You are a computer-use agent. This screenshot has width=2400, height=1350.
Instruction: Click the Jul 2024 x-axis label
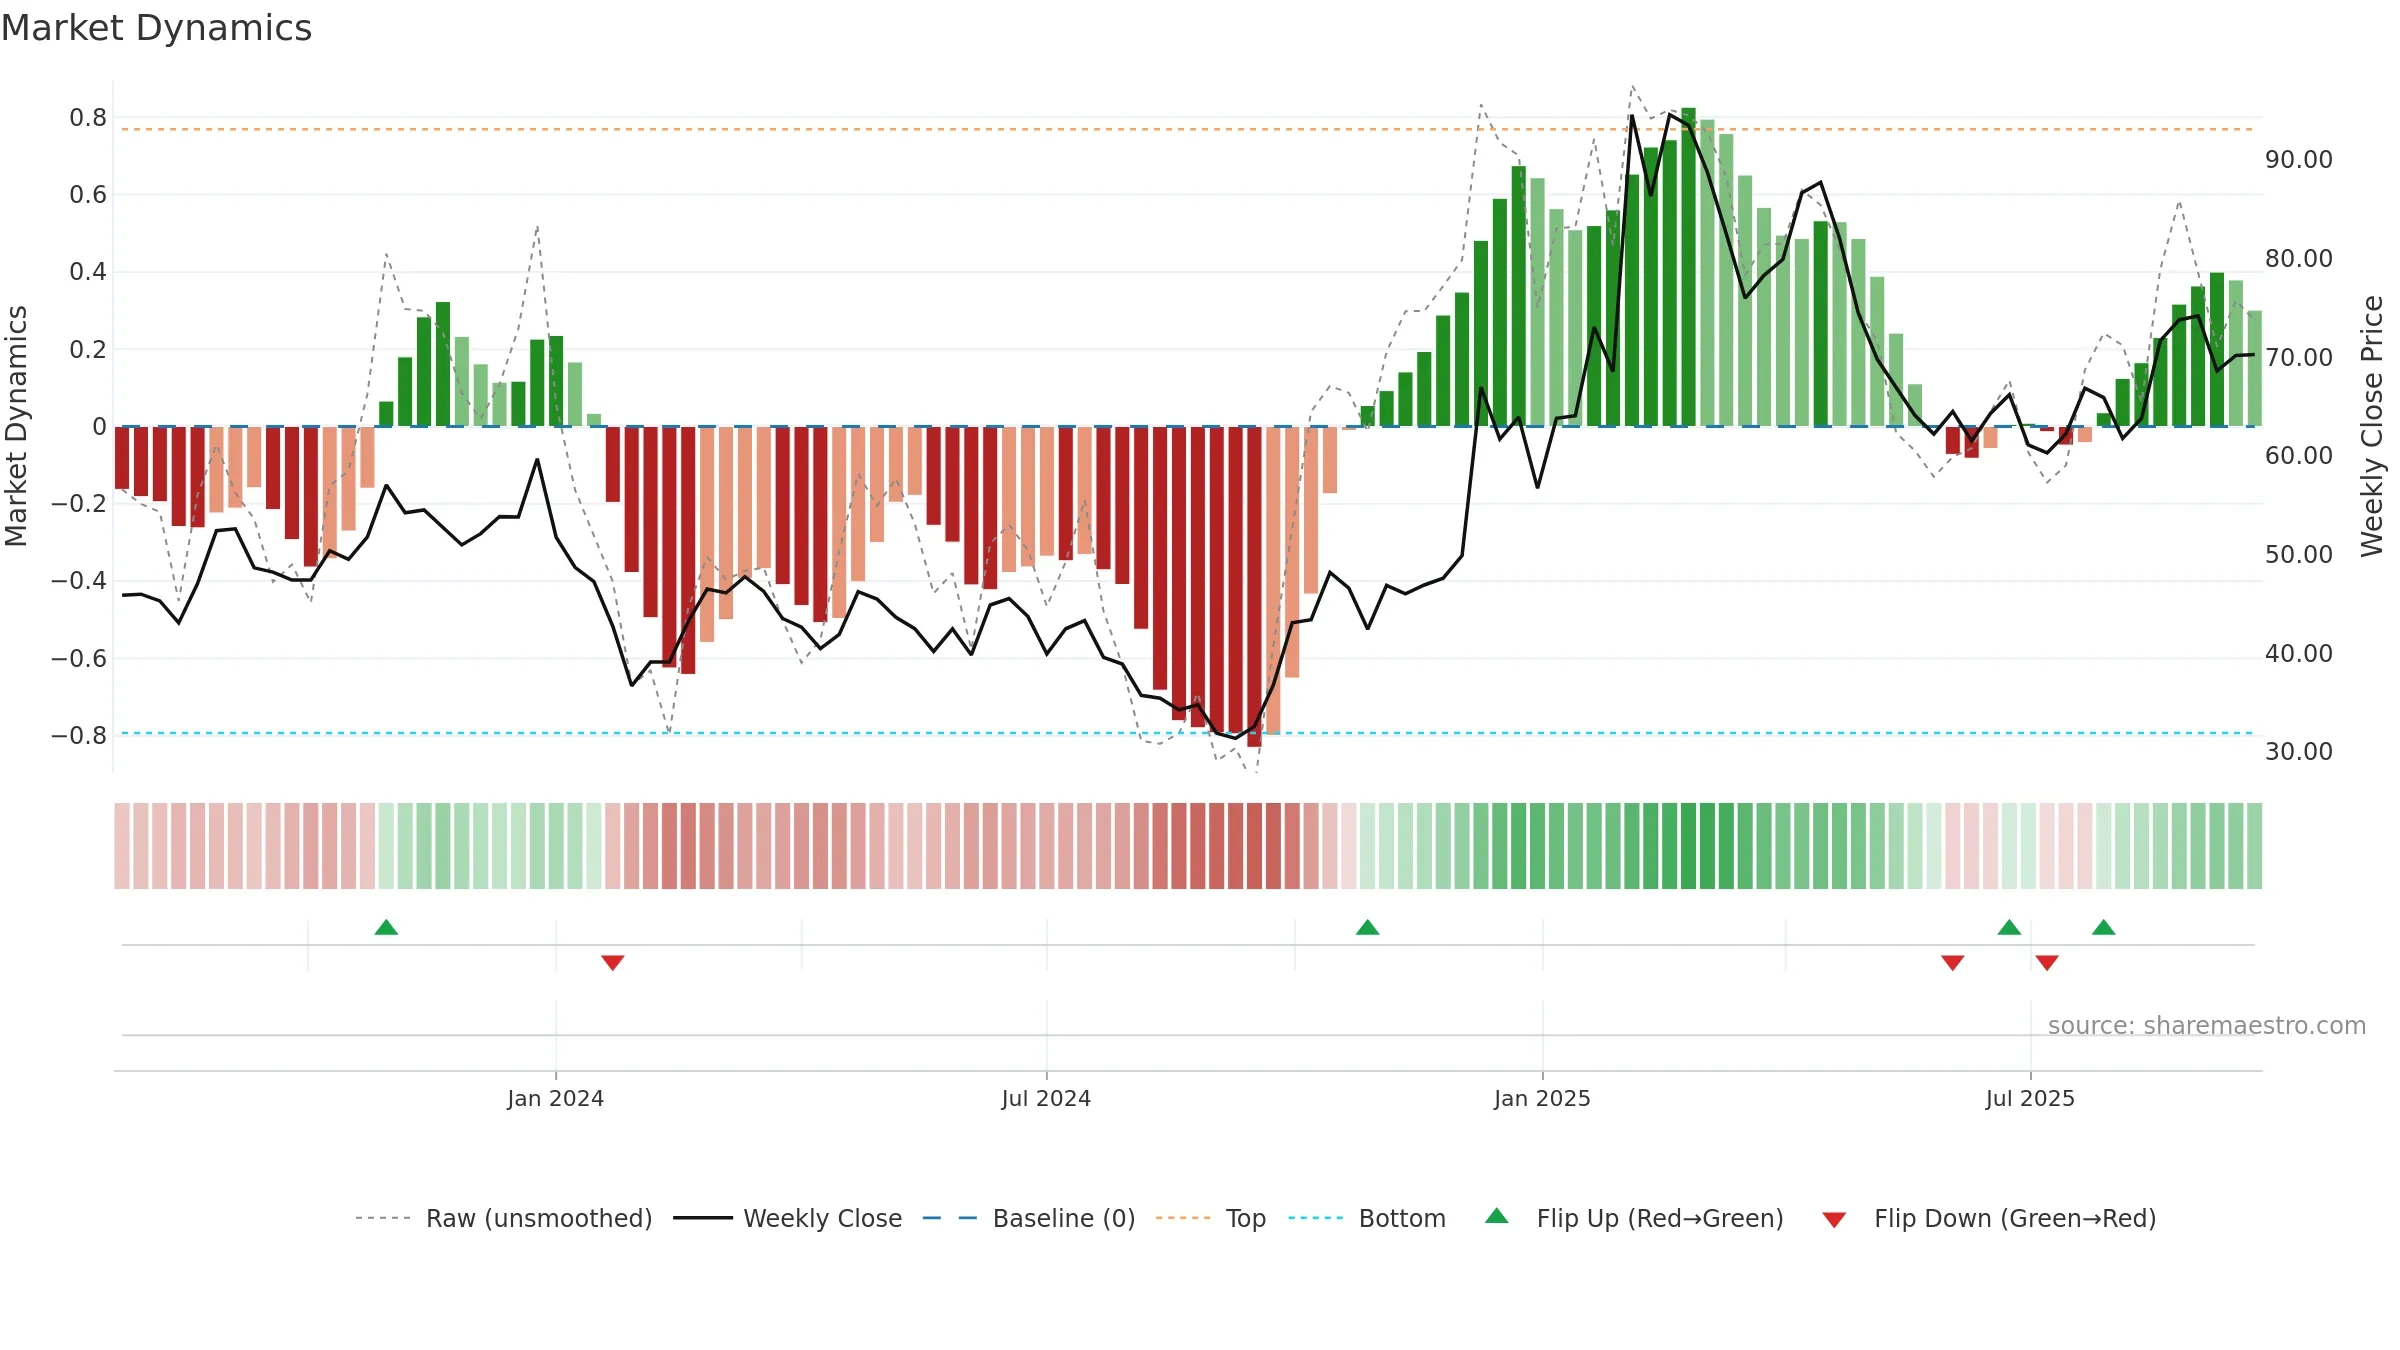[1046, 1098]
